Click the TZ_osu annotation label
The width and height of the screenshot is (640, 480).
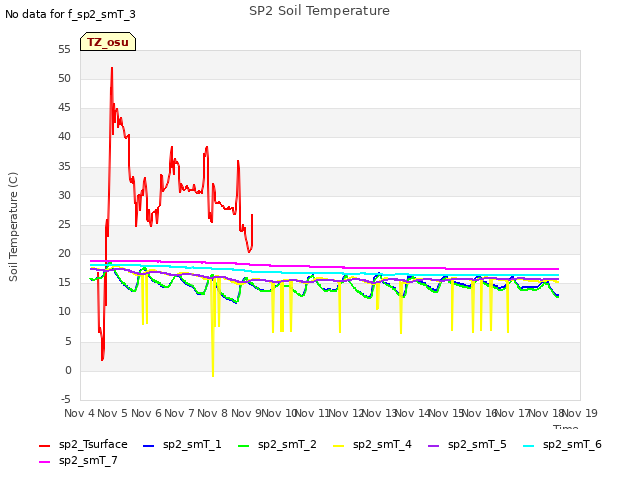click(108, 42)
